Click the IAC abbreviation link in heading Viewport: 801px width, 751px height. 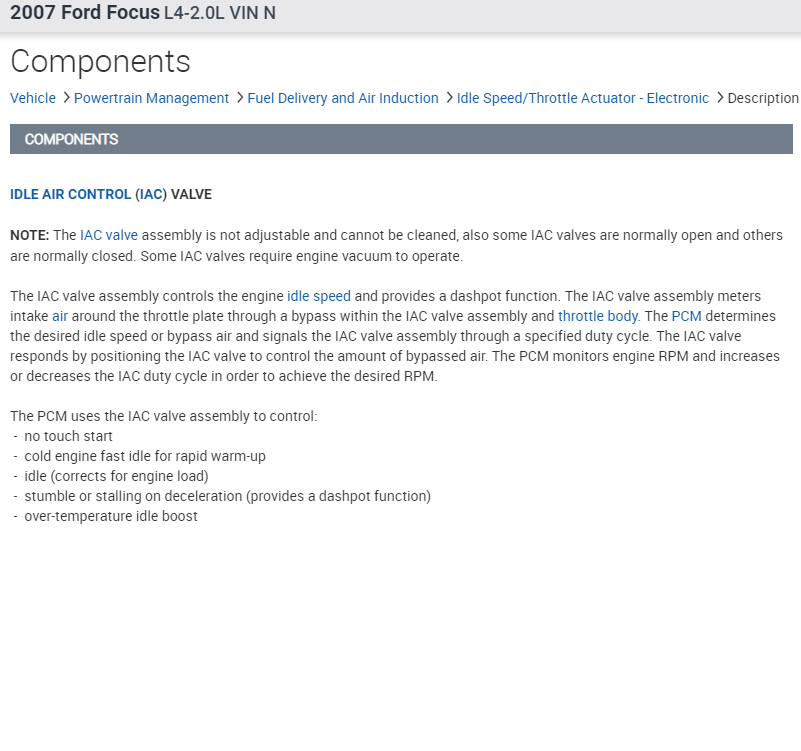[x=151, y=194]
